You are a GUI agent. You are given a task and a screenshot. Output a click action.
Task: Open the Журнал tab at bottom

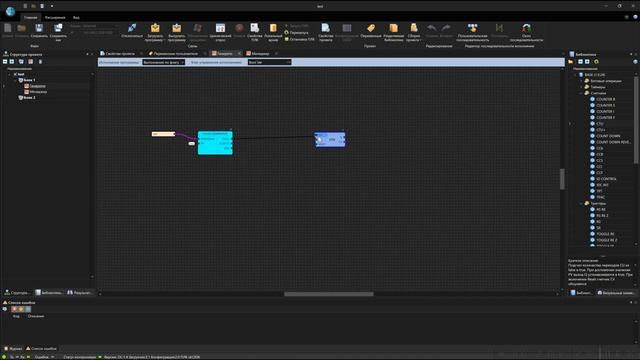(13, 349)
